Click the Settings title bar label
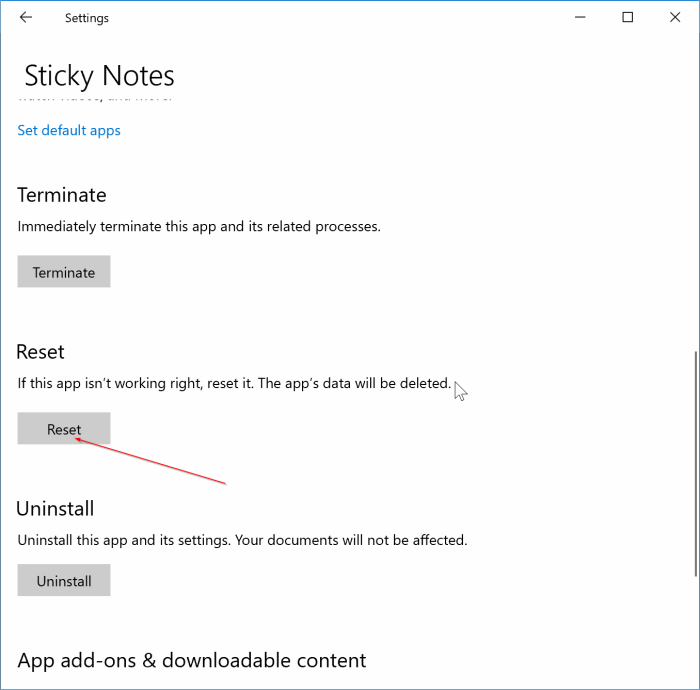 tap(87, 18)
